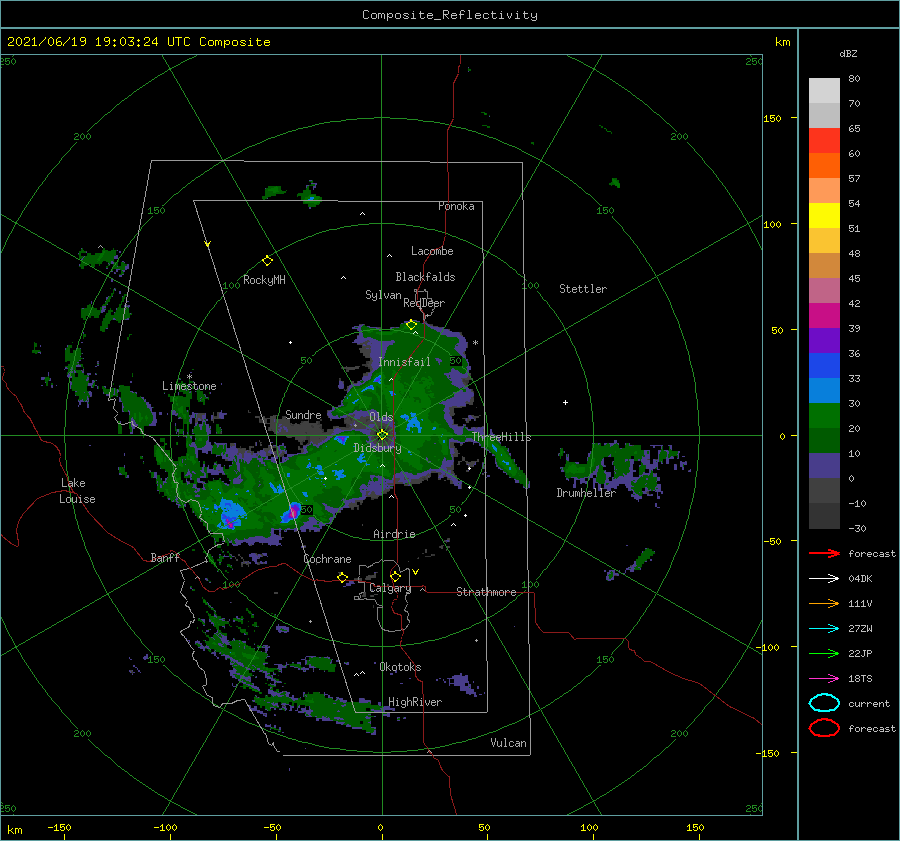Click the 'Cochrane' city label
The width and height of the screenshot is (900, 841).
point(327,559)
